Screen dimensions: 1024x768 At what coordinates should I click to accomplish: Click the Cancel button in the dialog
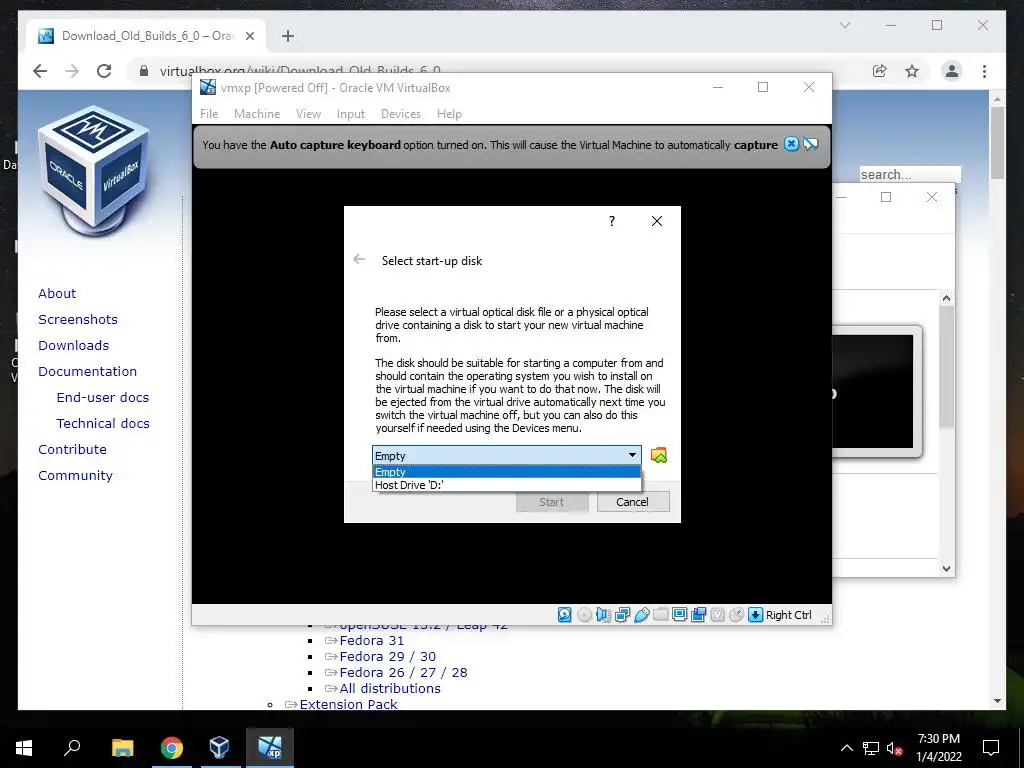[633, 502]
